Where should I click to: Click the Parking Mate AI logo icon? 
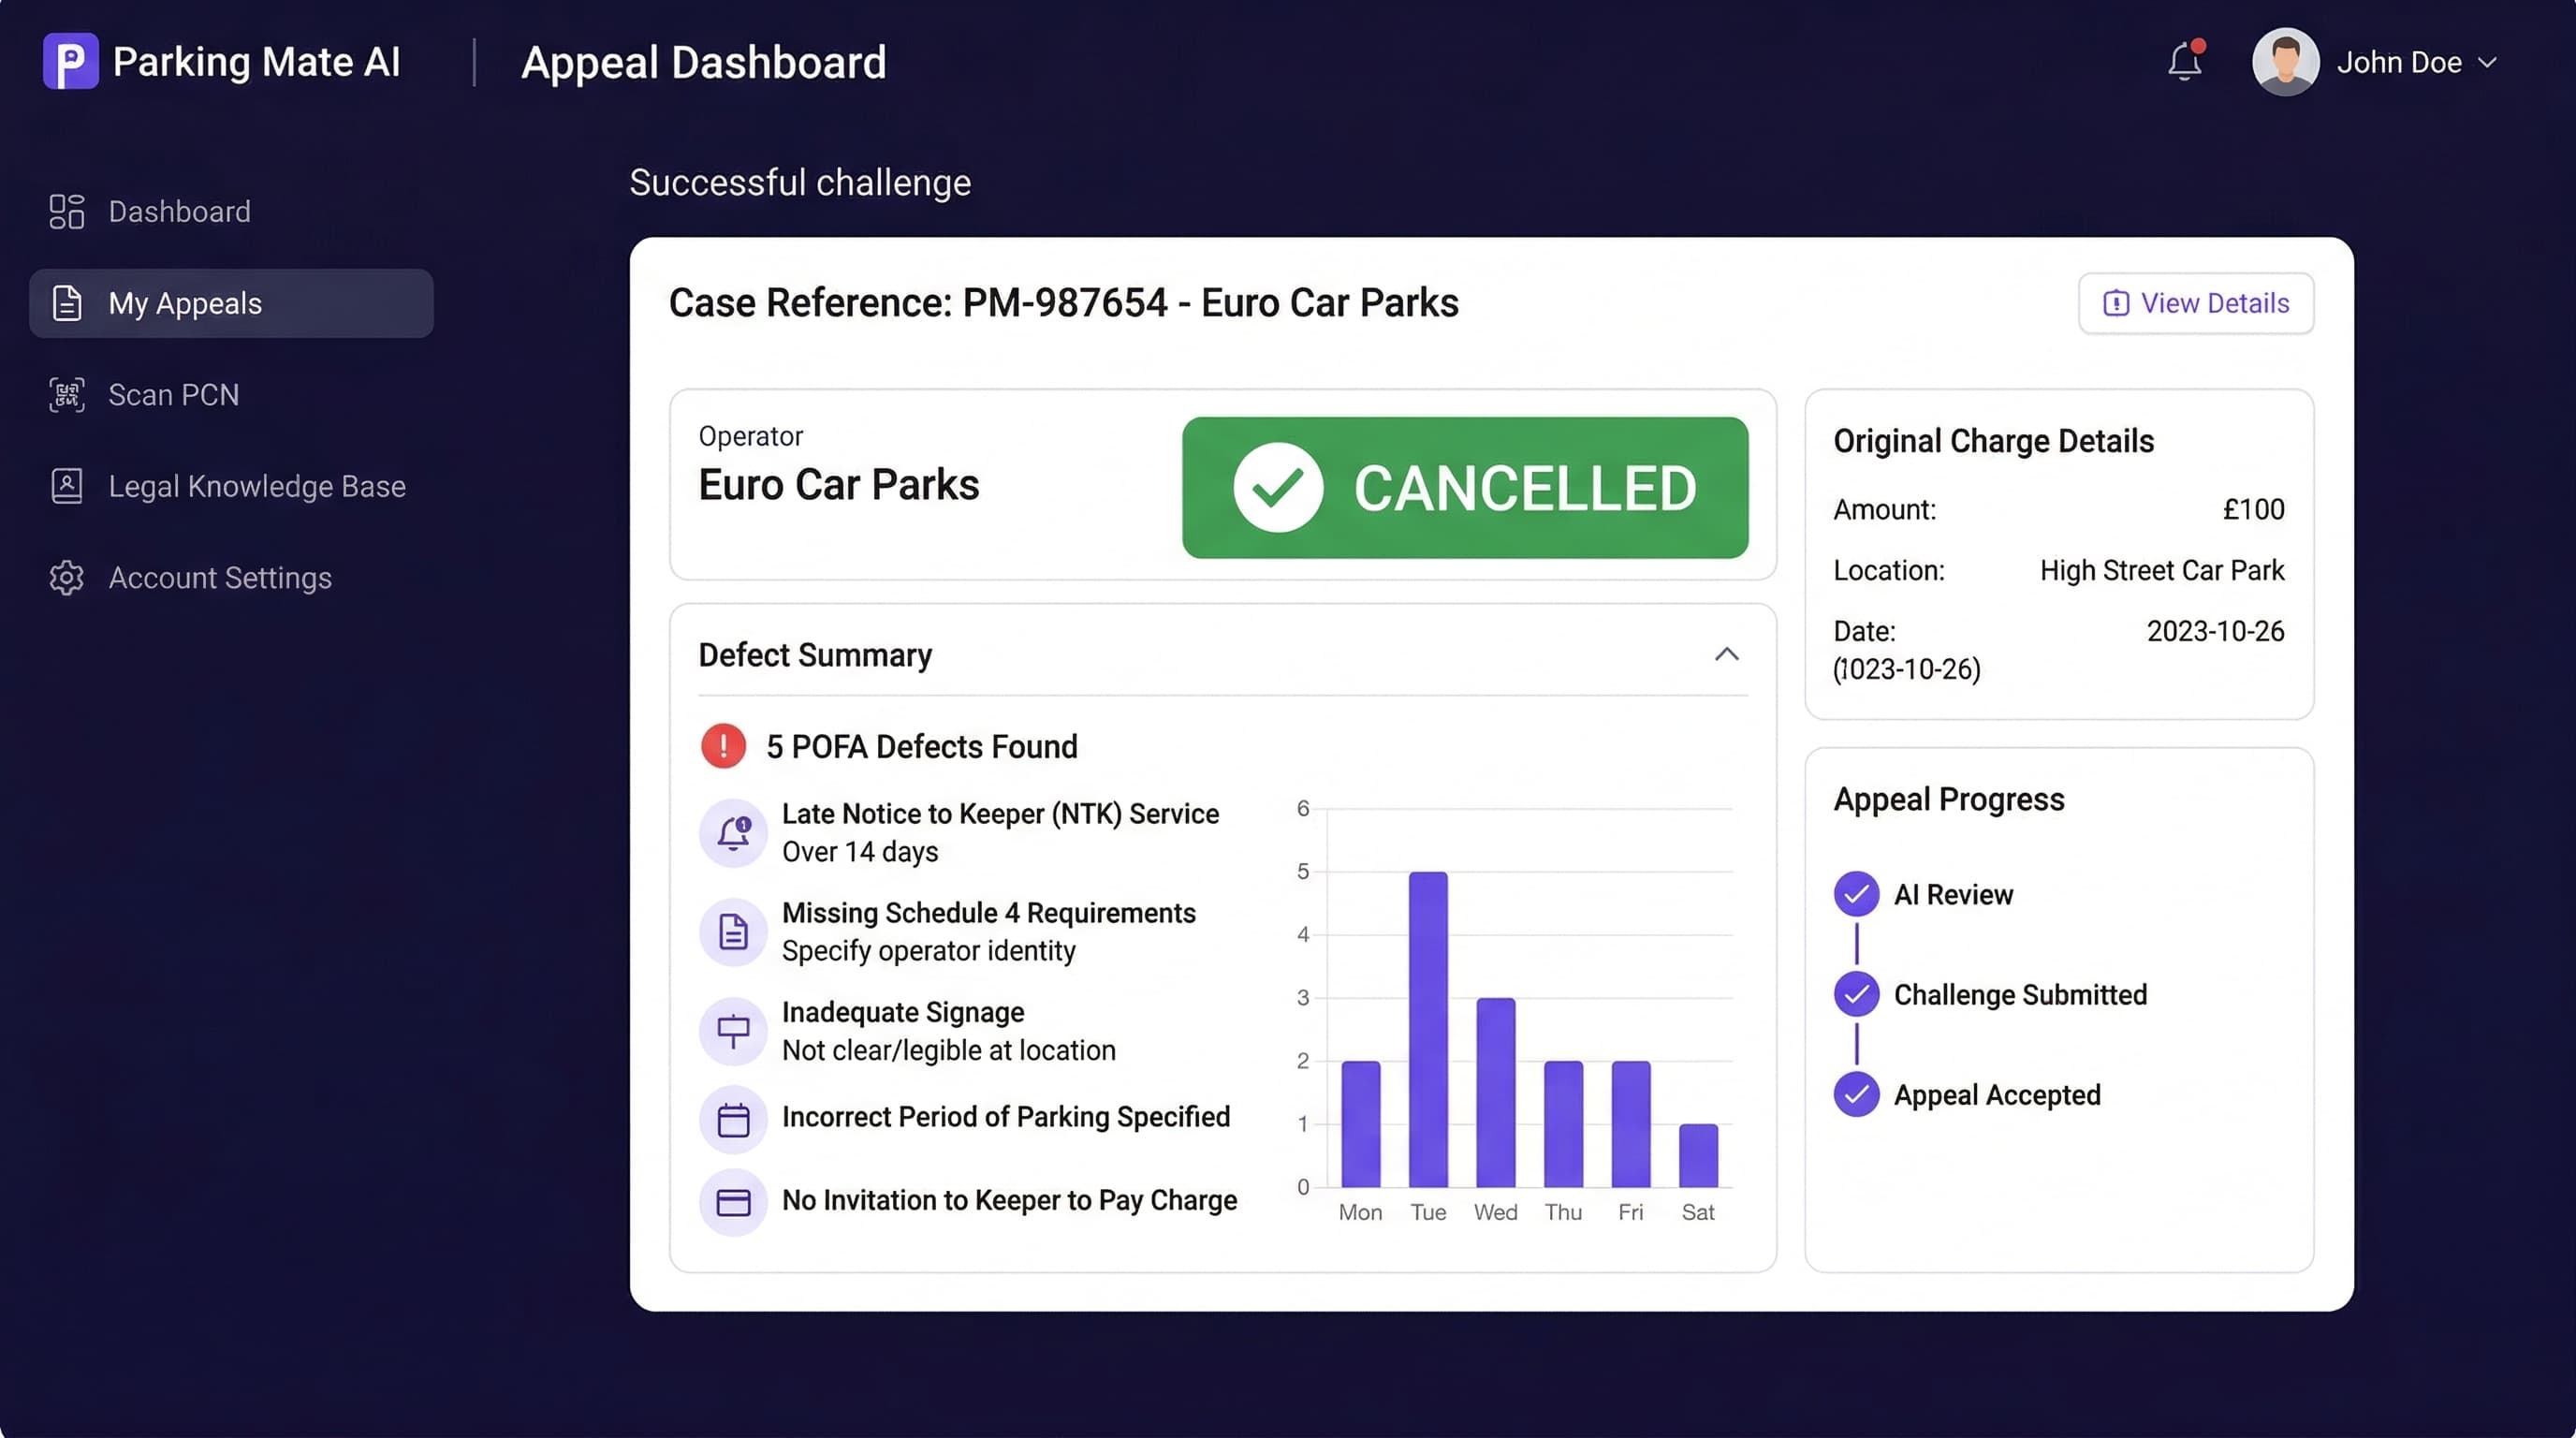tap(70, 61)
